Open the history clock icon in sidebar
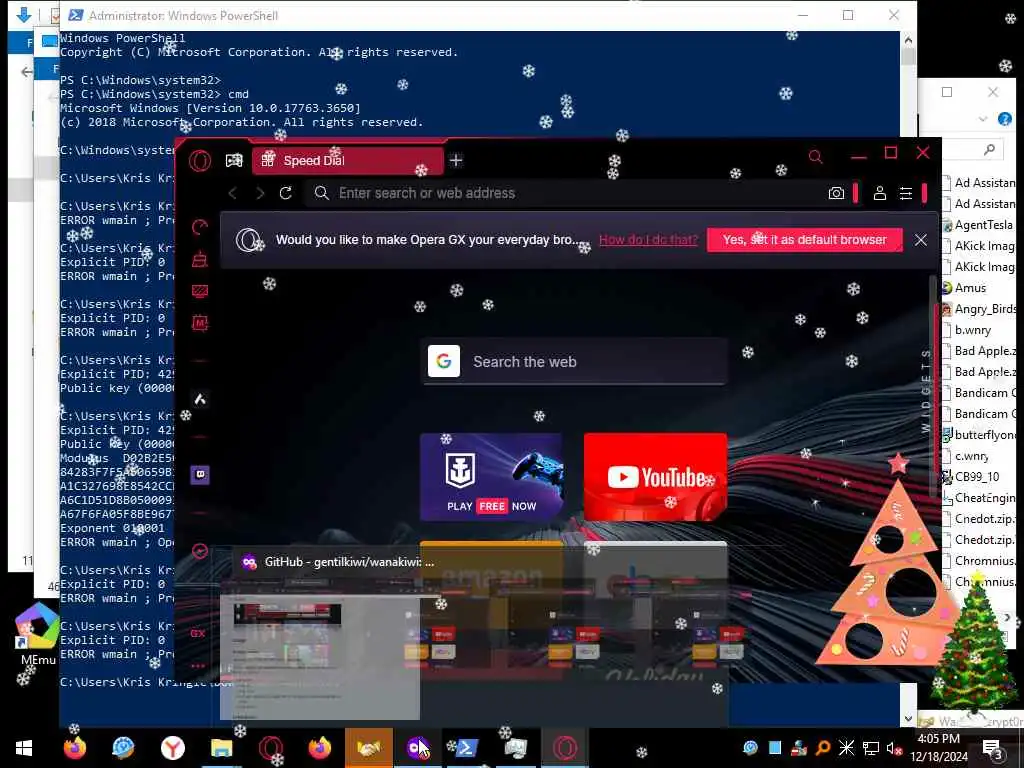 tap(200, 551)
